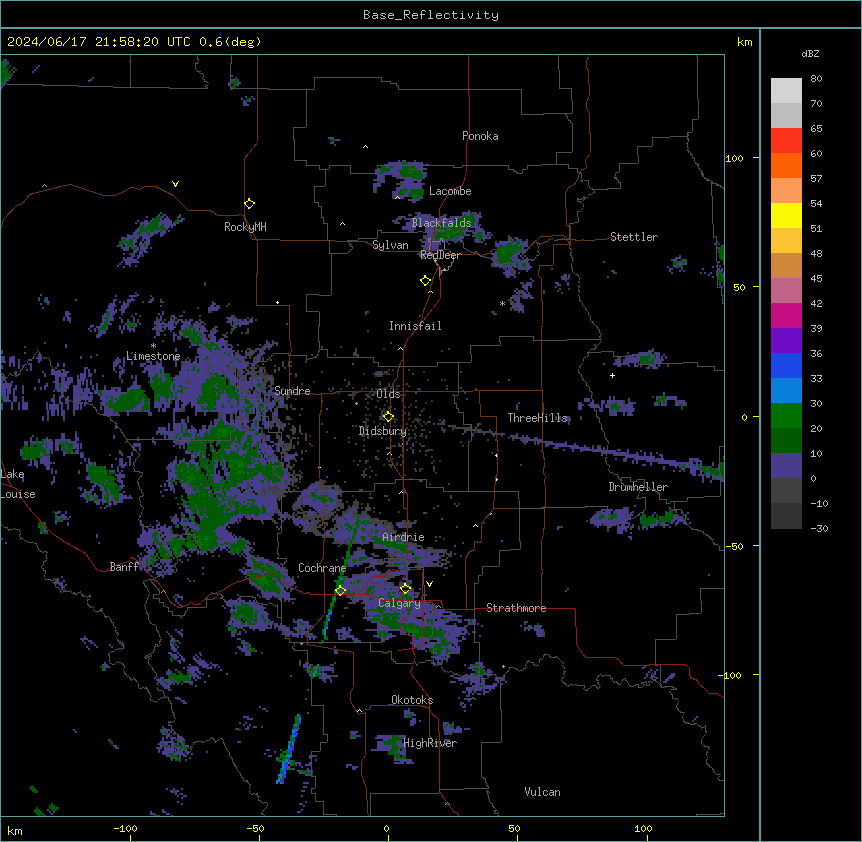Viewport: 862px width, 842px height.
Task: Pick the yellow 51-54 dBZ legend swatch
Action: (x=786, y=215)
